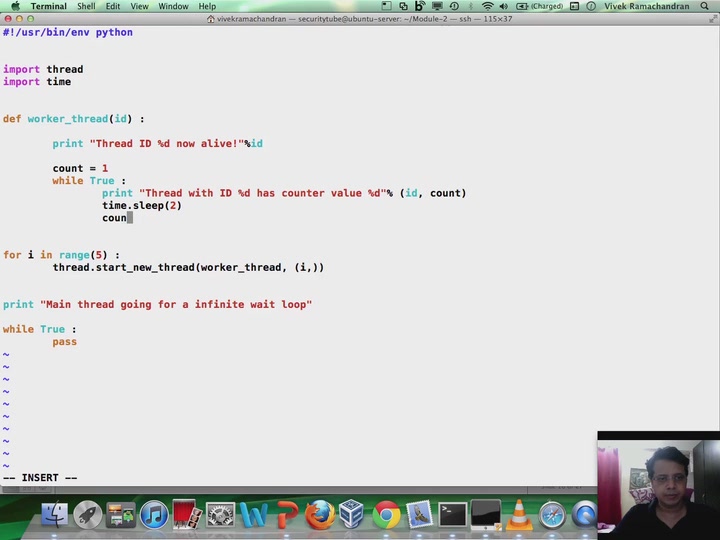720x540 pixels.
Task: Click the webcam video thumbnail
Action: pos(658,486)
